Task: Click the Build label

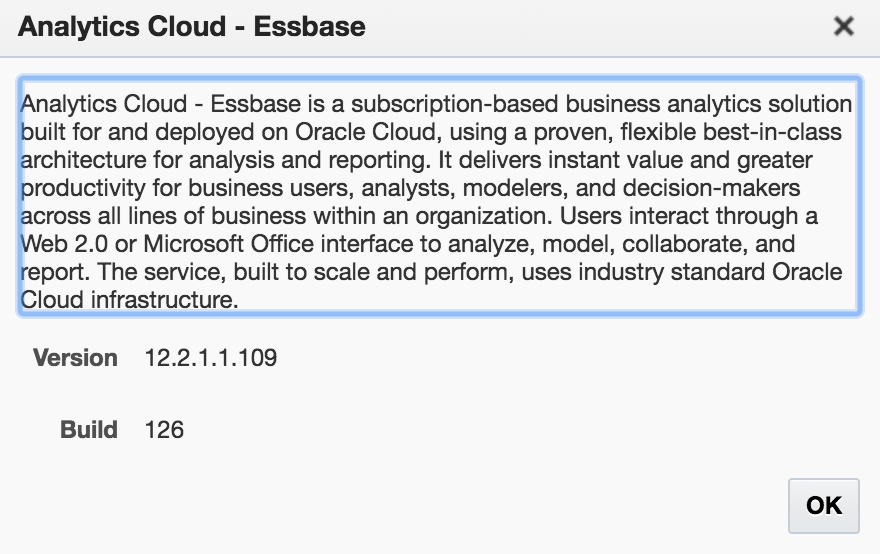Action: coord(89,430)
